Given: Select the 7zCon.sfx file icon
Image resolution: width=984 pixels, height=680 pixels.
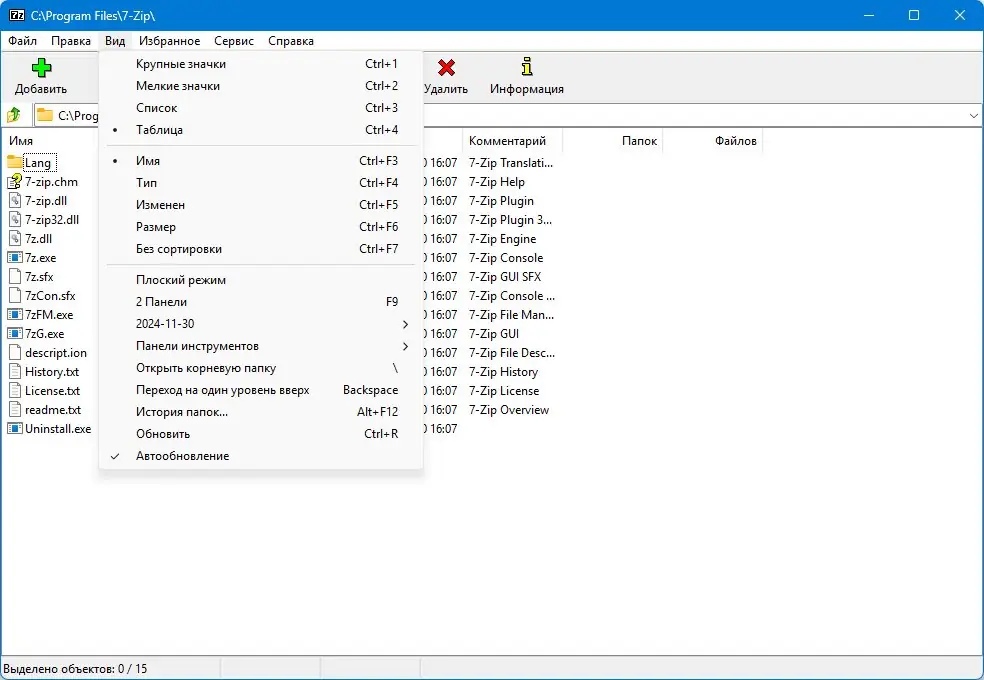Looking at the screenshot, I should tap(14, 295).
